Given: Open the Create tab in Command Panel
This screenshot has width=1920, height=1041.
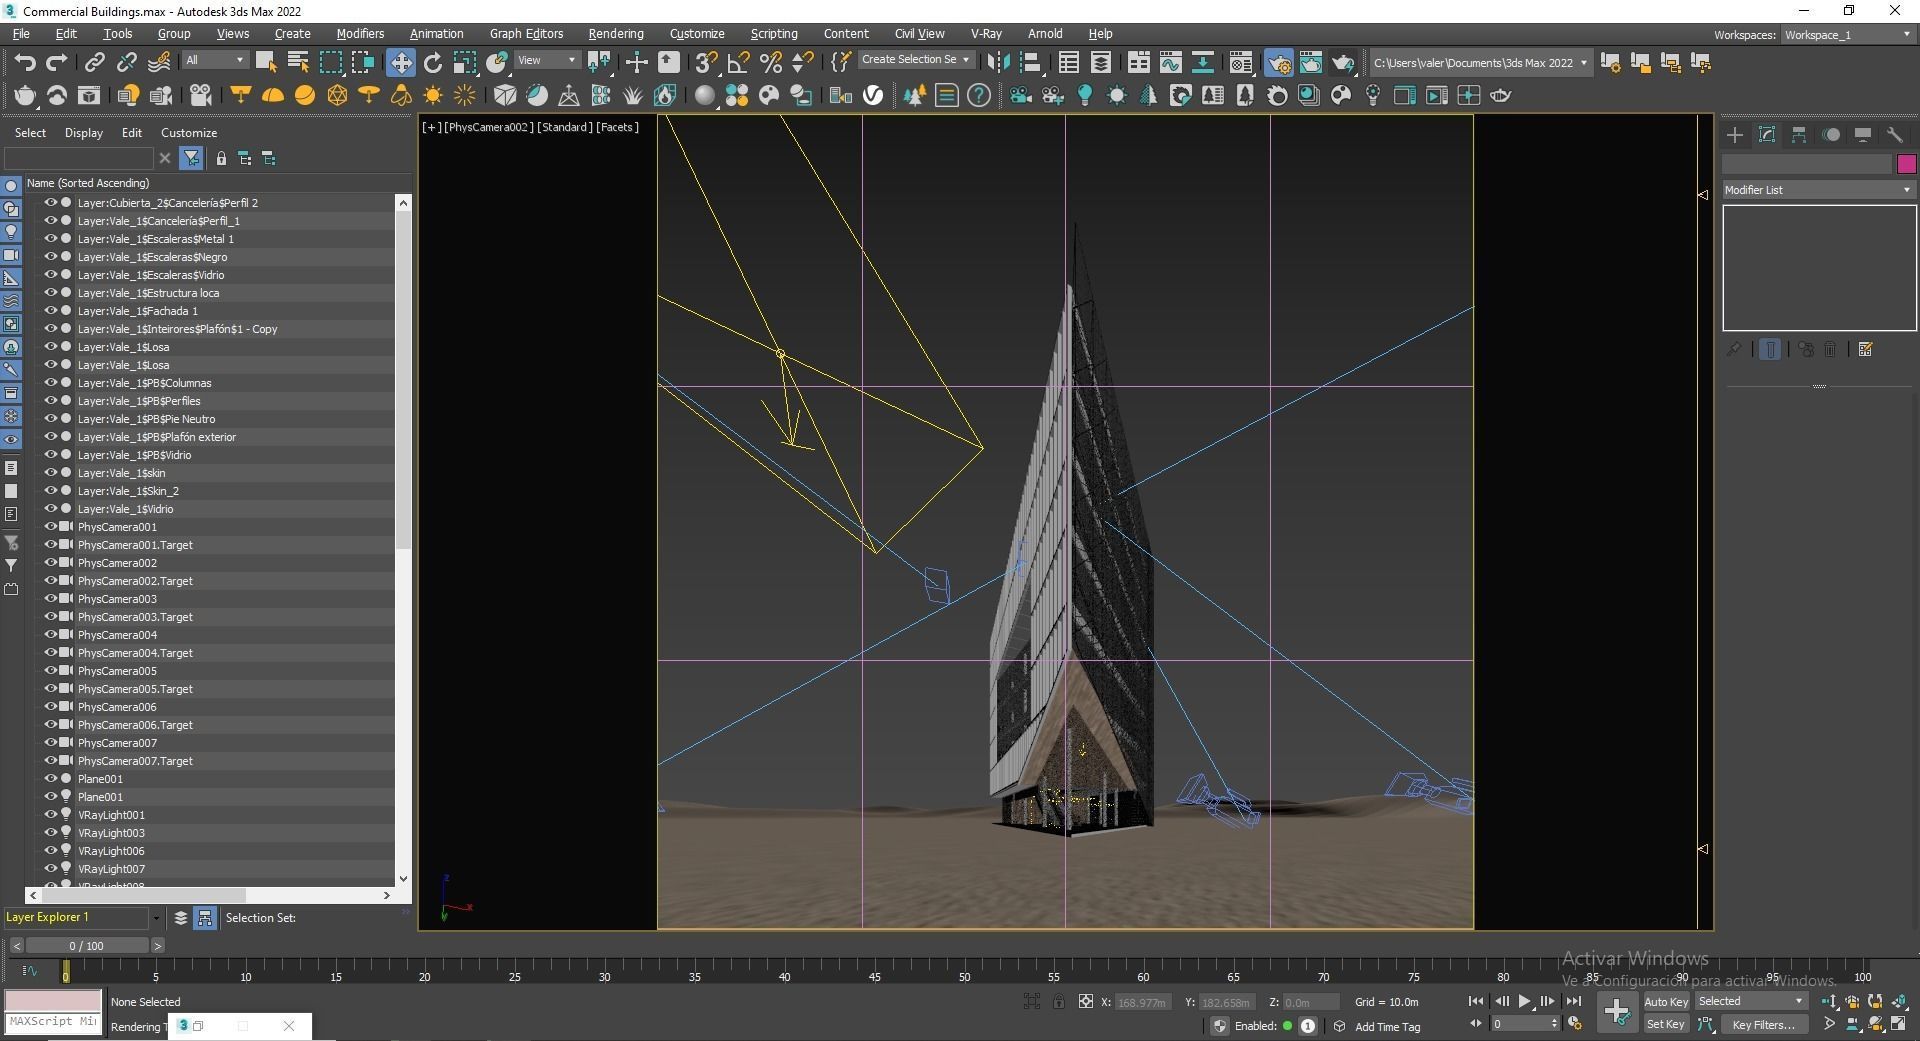Looking at the screenshot, I should coord(1735,135).
